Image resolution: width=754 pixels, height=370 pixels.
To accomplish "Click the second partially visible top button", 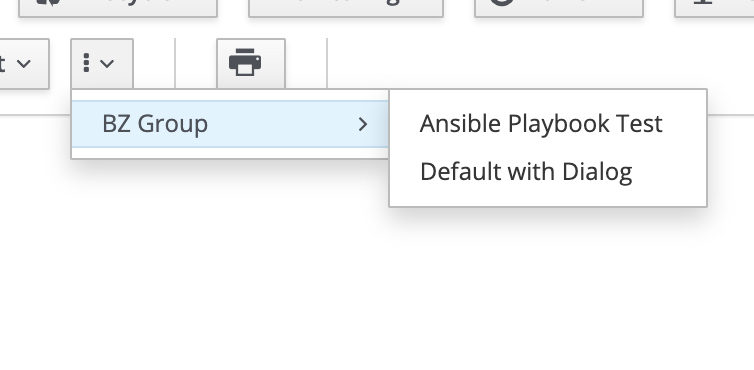I will coord(346,8).
